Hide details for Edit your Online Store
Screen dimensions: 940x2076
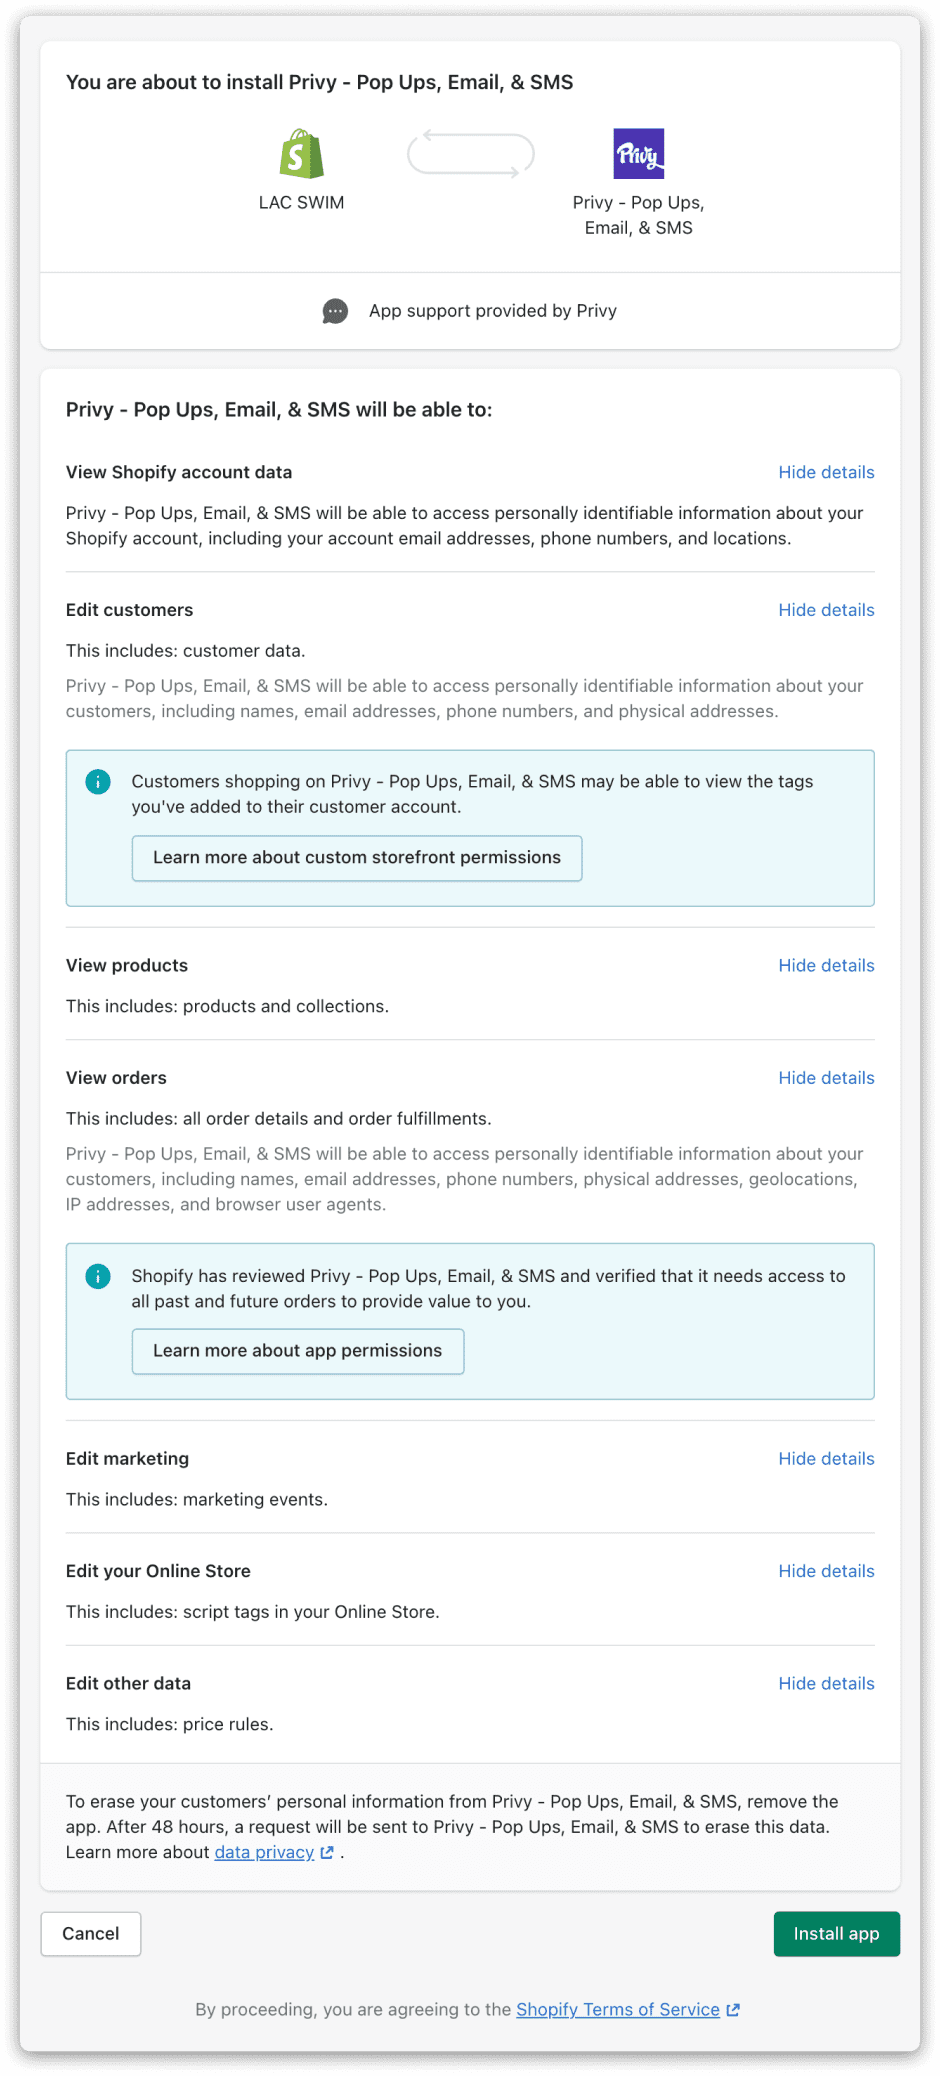click(826, 1570)
